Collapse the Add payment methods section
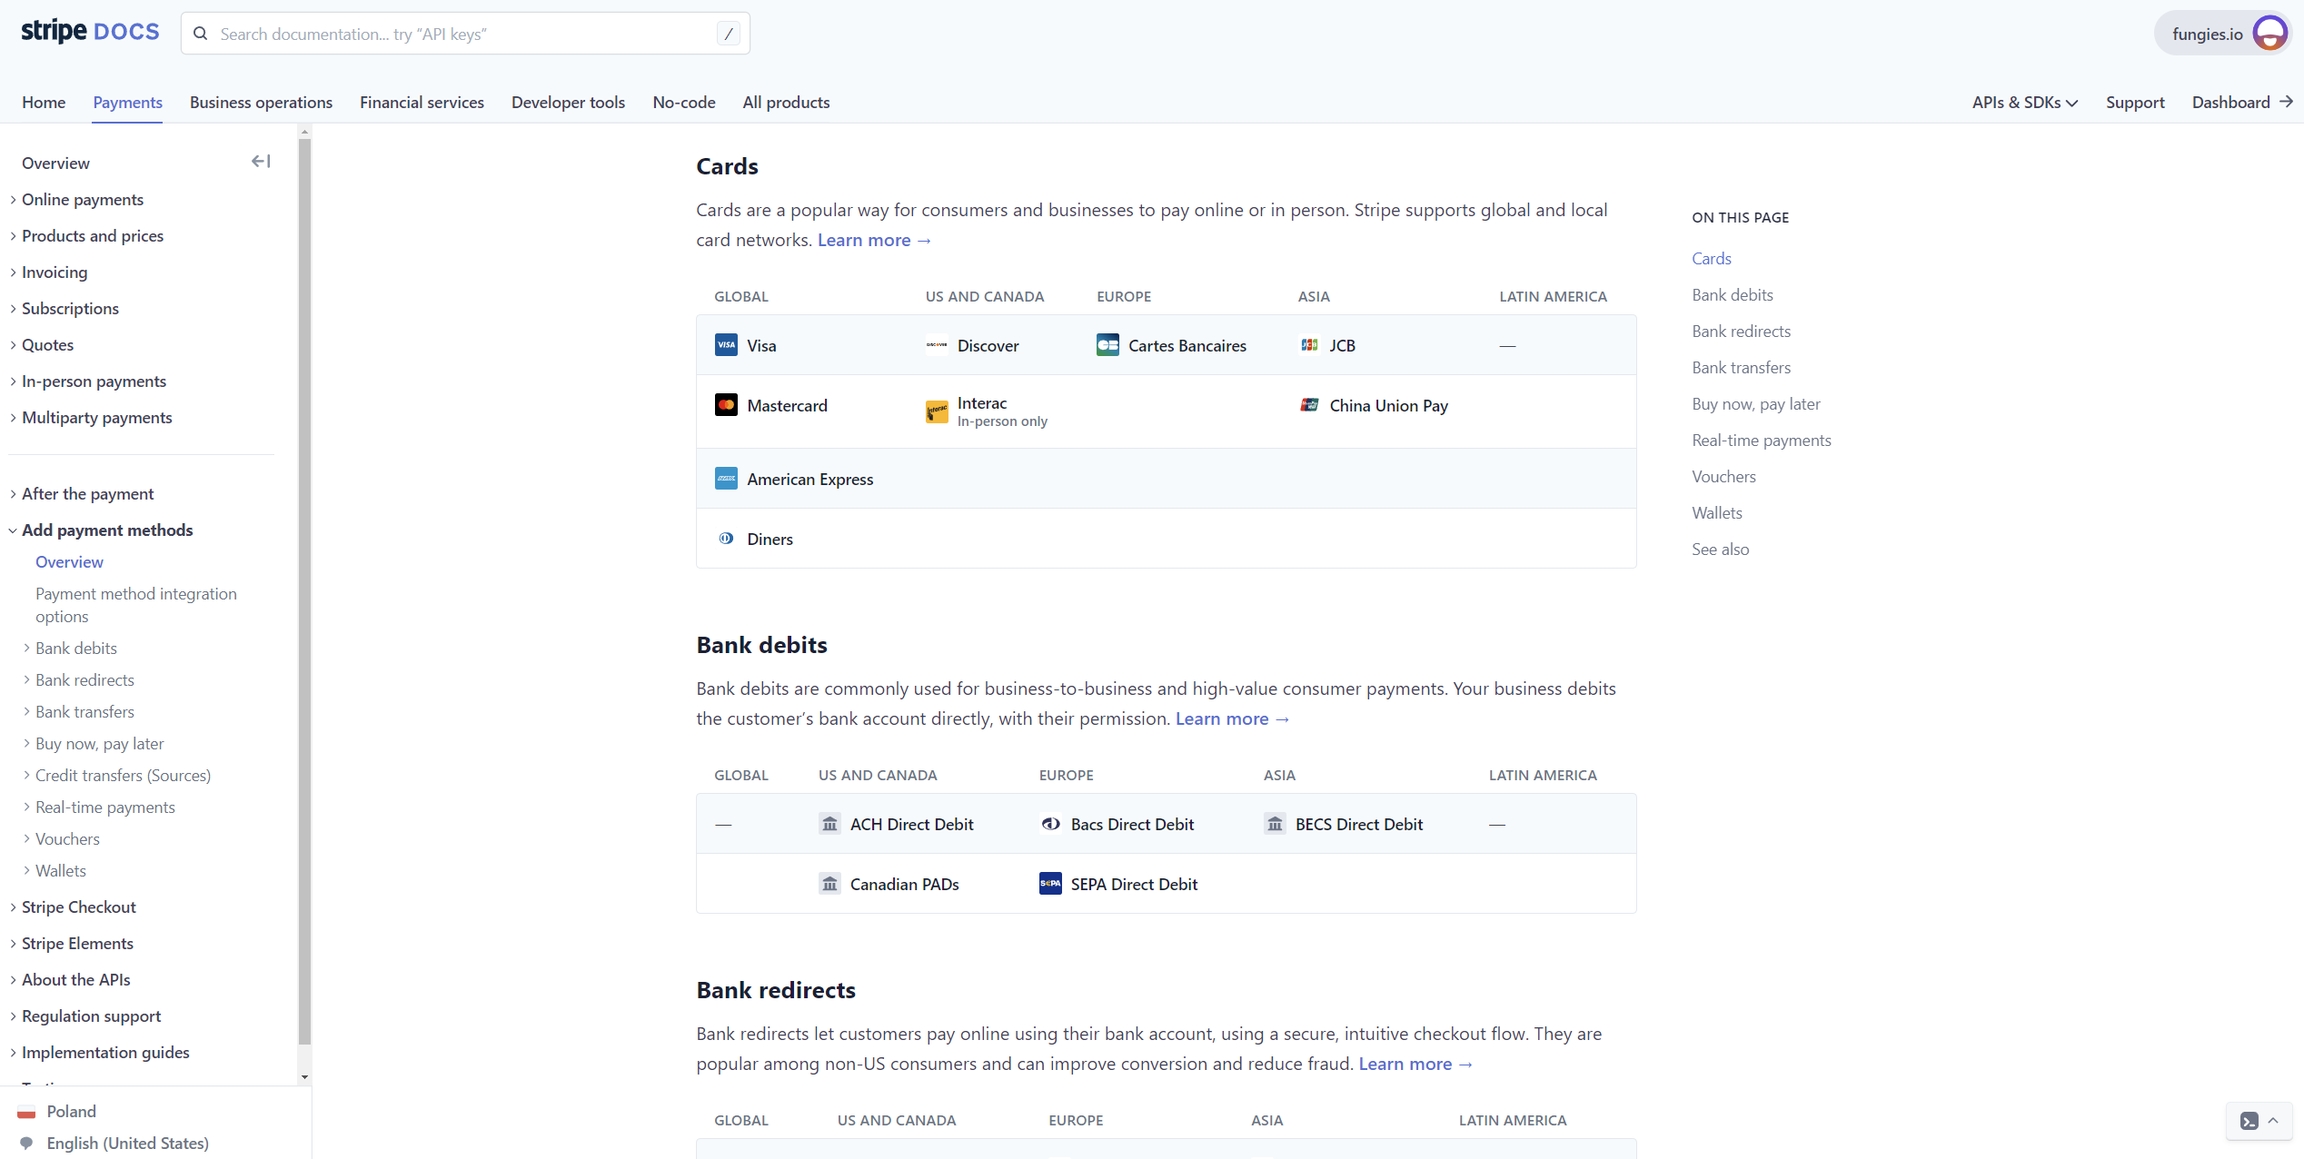The image size is (2304, 1159). click(106, 530)
